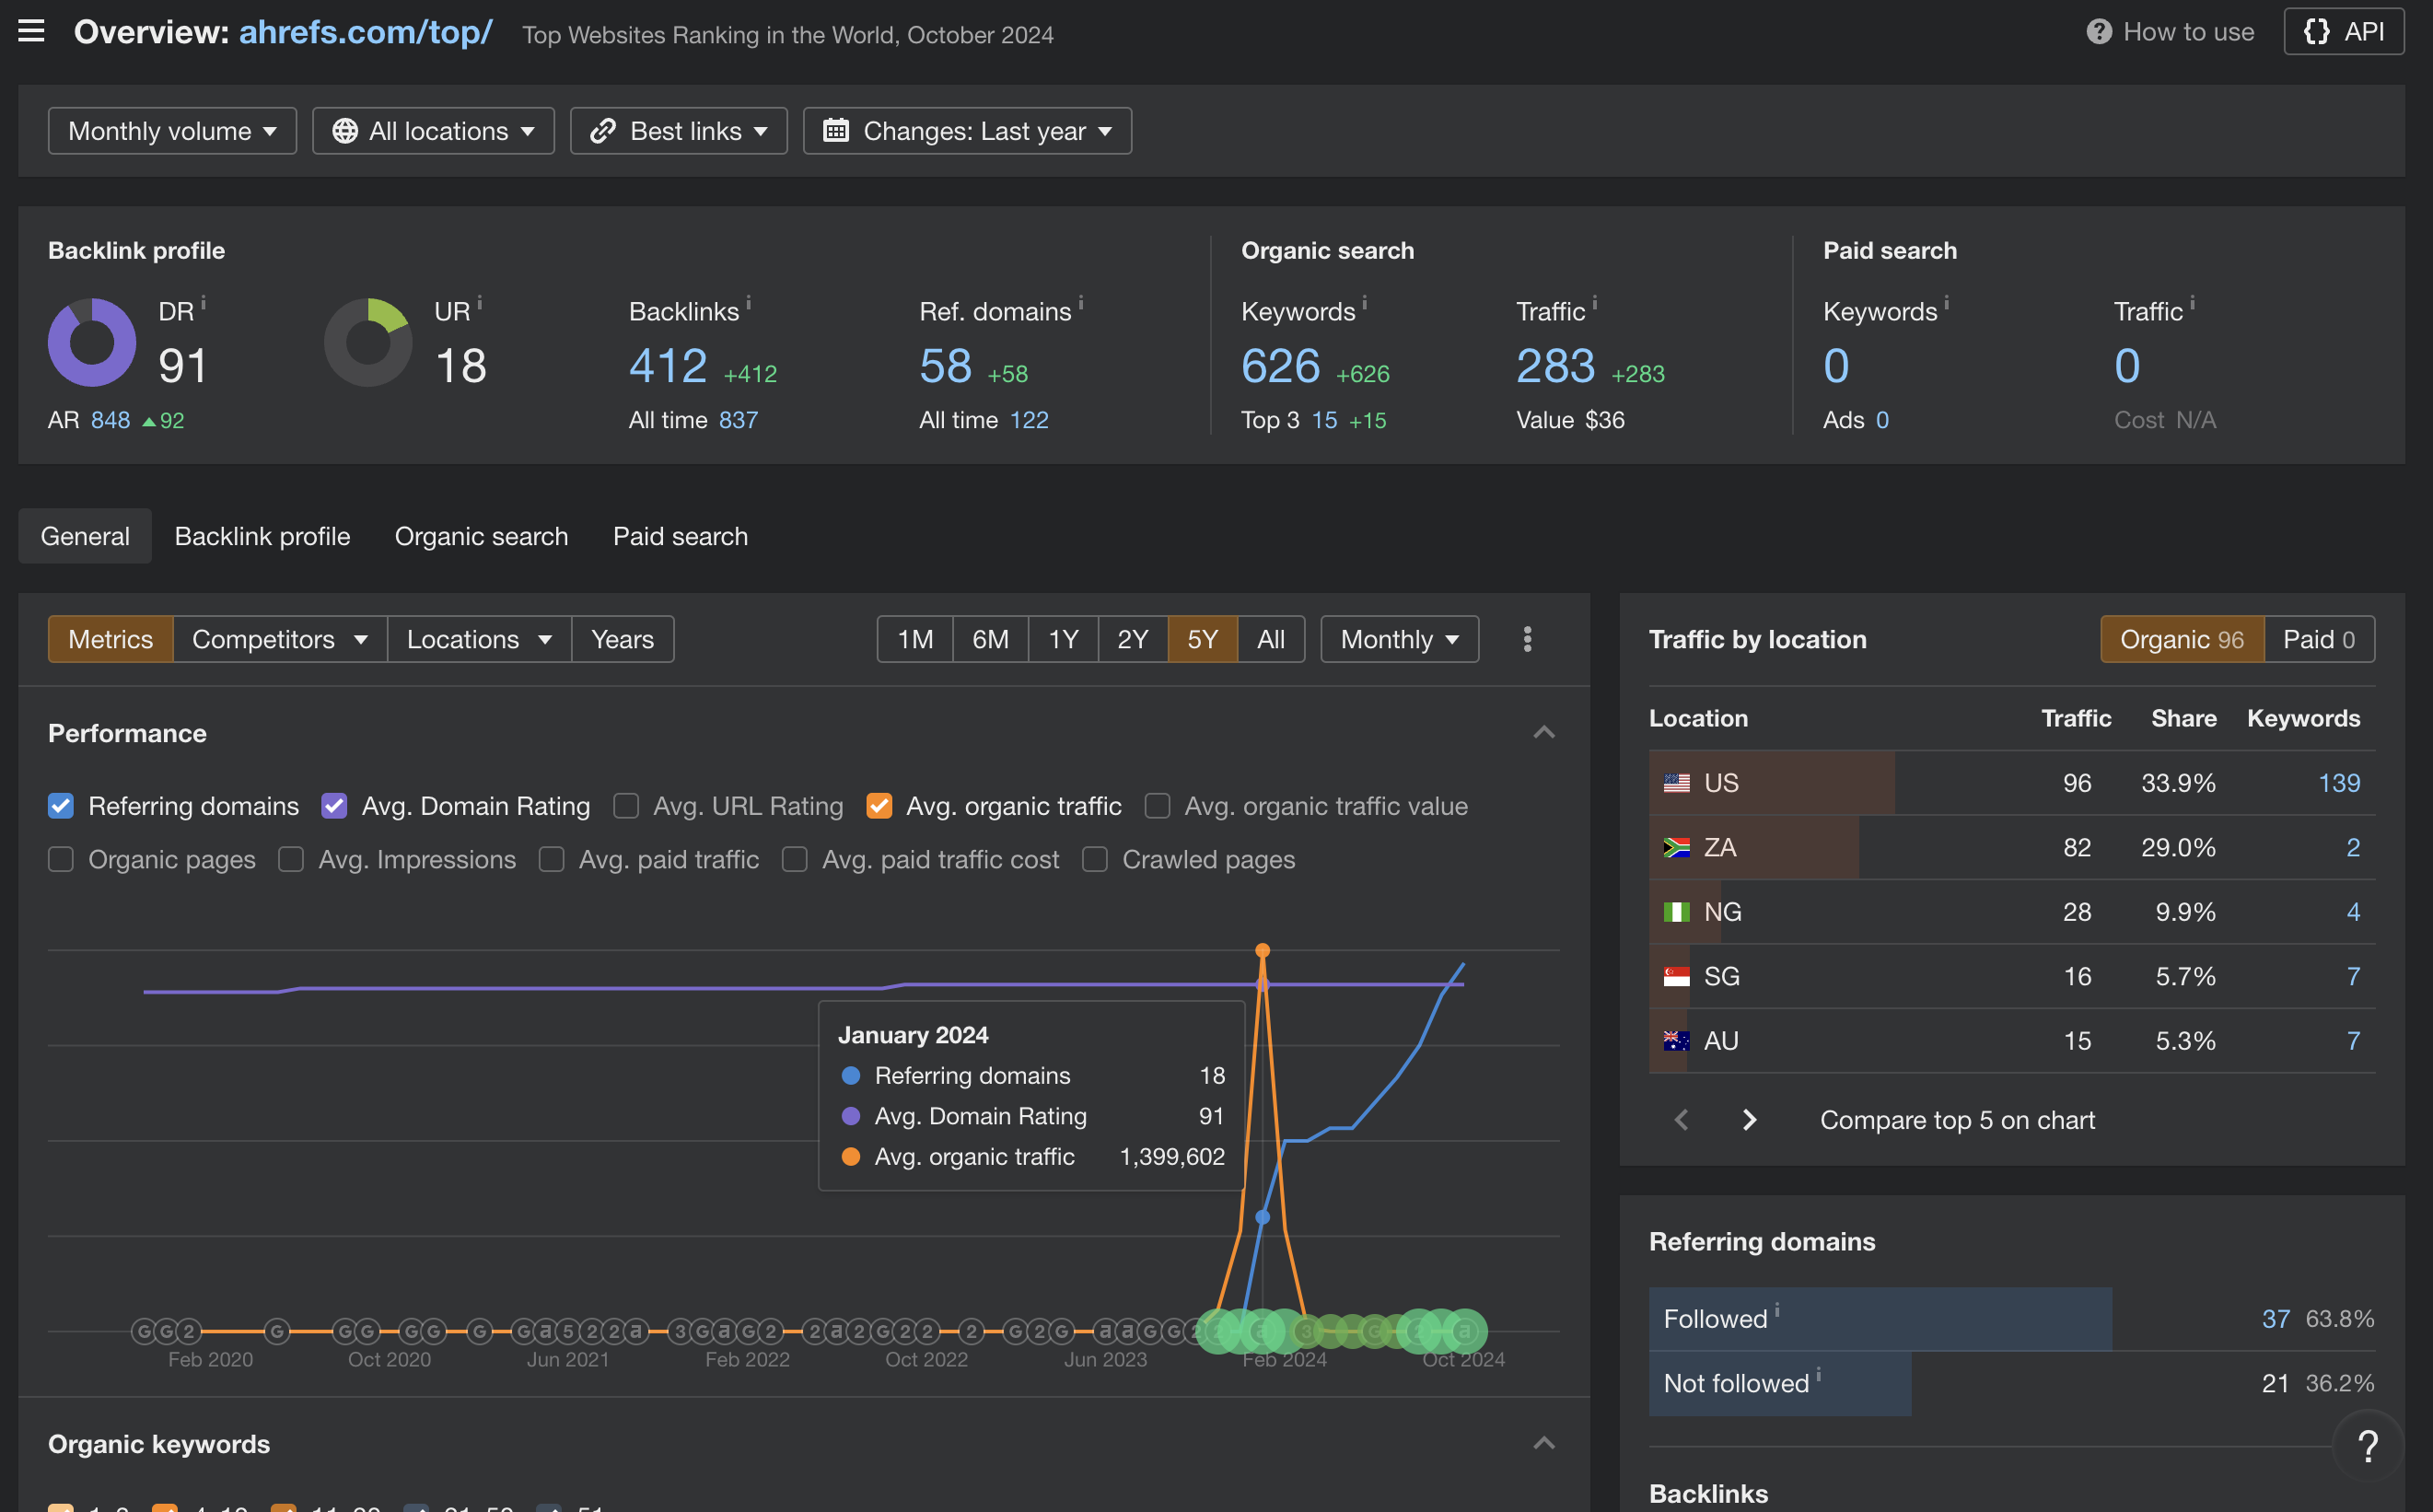Screen dimensions: 2433x1512
Task: Go to previous locations page arrow
Action: (x=1681, y=1119)
